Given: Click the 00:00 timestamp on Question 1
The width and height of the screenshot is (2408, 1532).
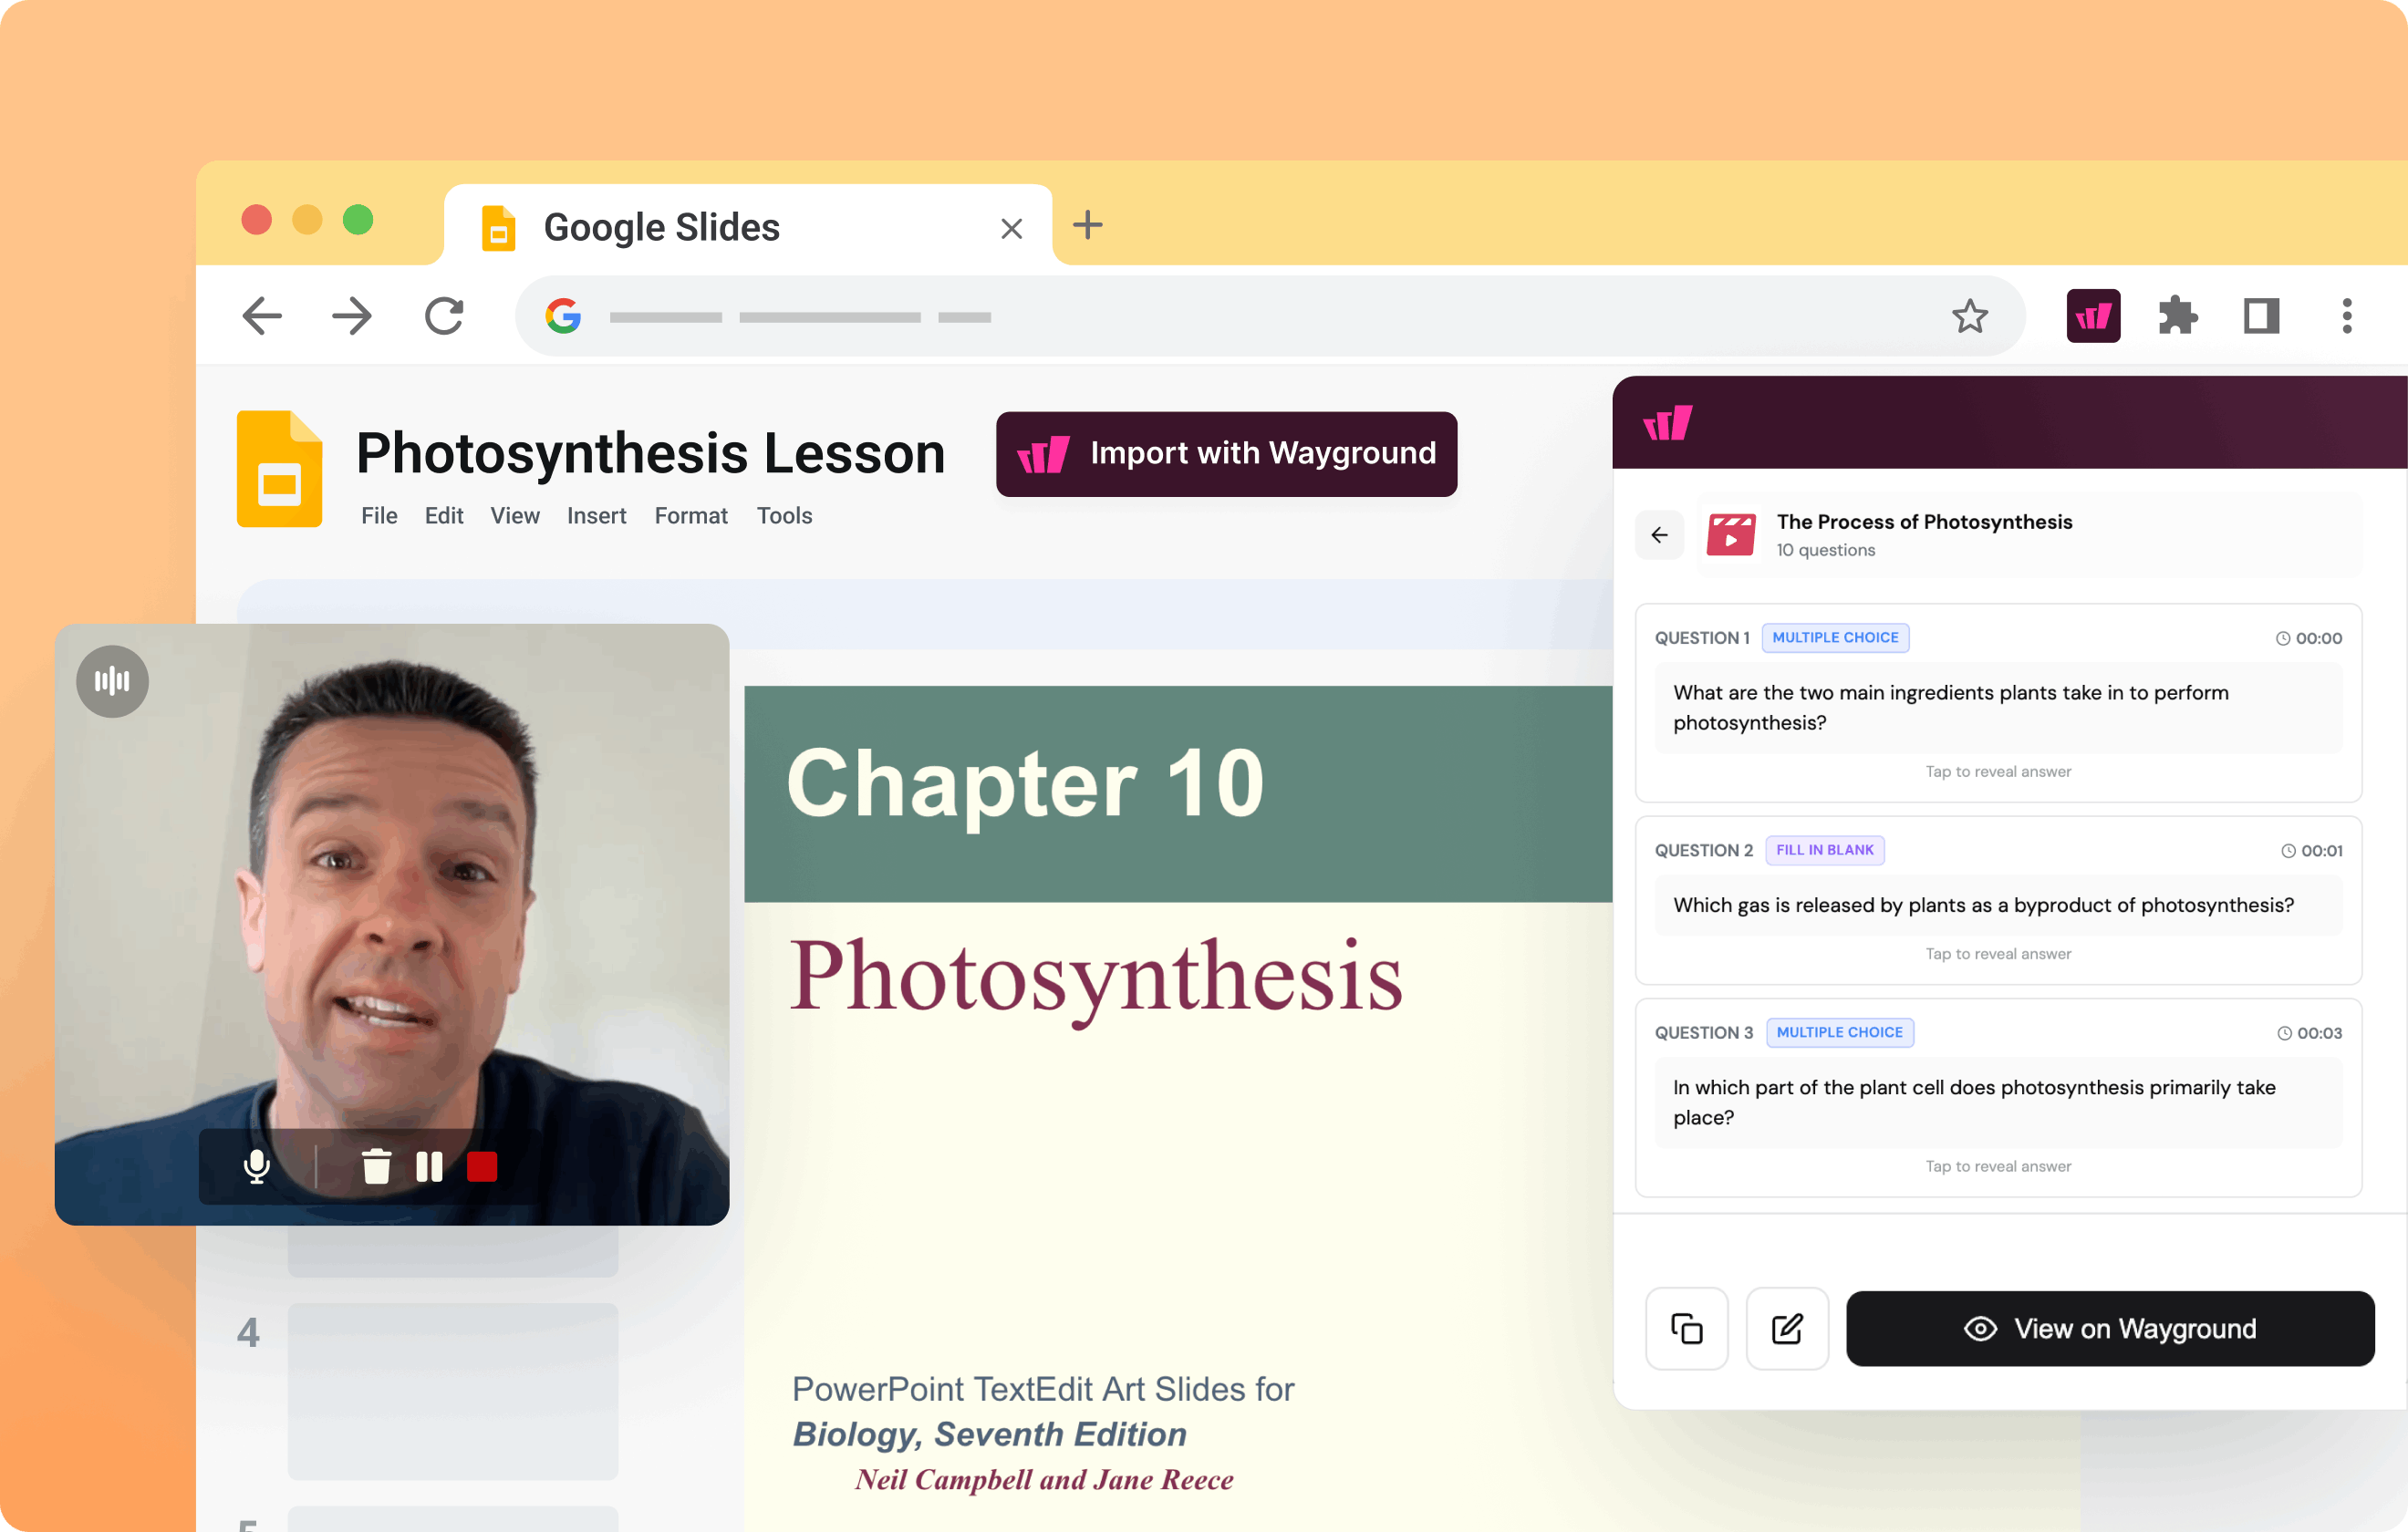Looking at the screenshot, I should click(2309, 638).
